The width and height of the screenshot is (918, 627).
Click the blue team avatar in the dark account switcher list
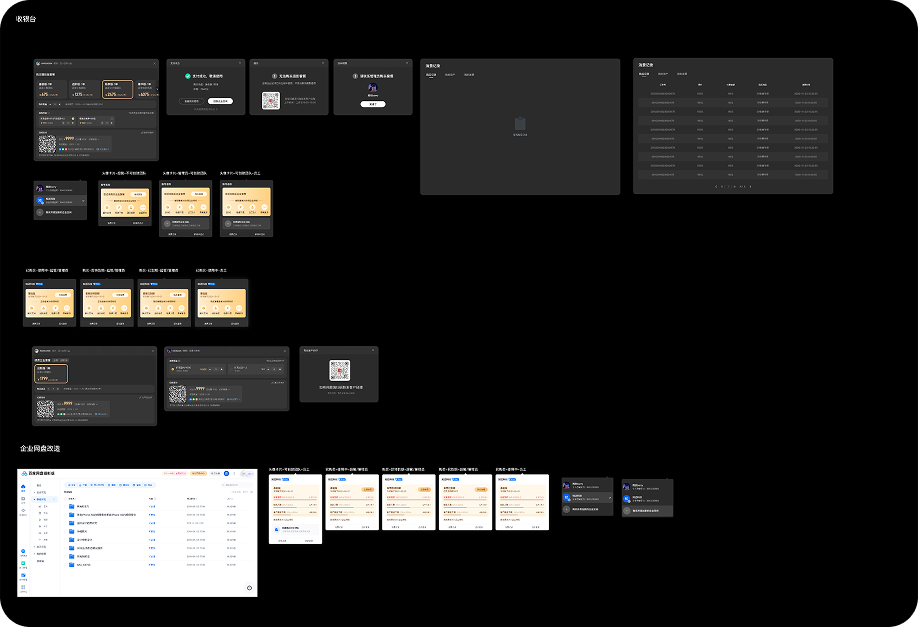pos(40,200)
